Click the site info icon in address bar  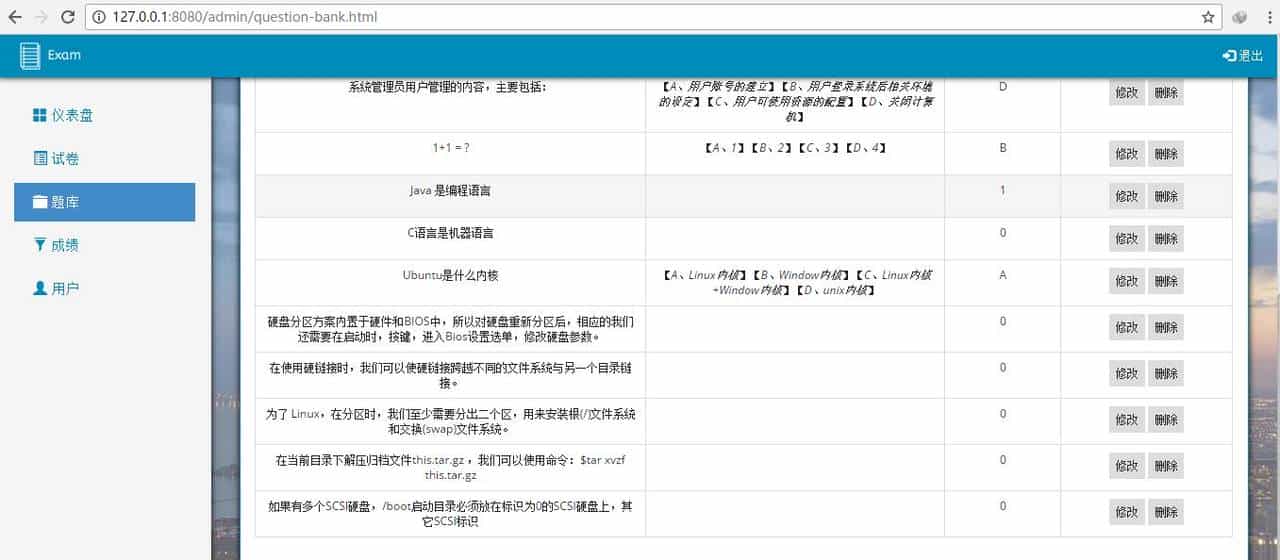click(x=100, y=17)
